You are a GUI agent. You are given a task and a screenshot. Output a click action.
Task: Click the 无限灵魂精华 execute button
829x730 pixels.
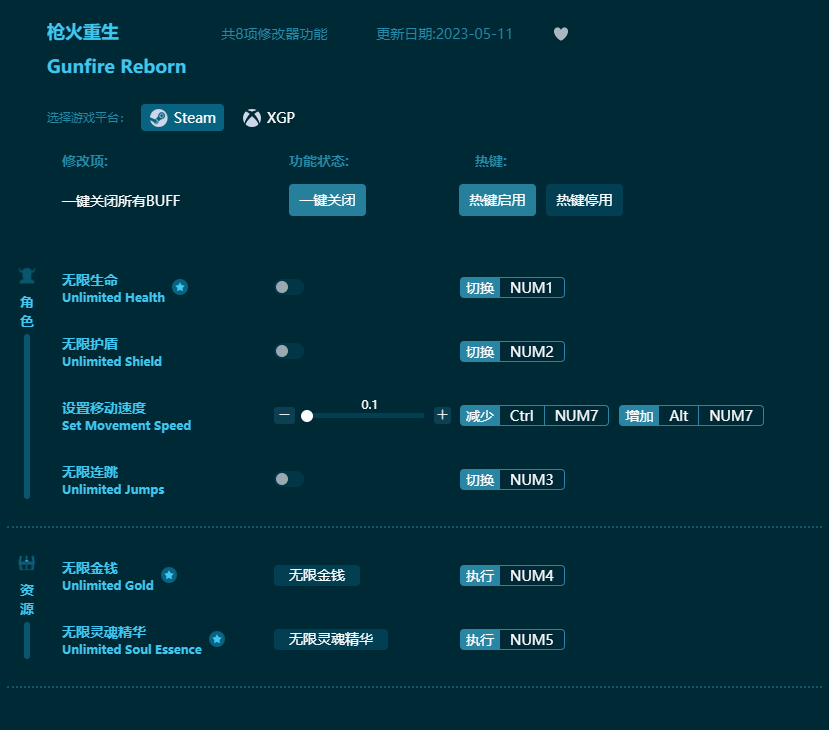click(331, 639)
